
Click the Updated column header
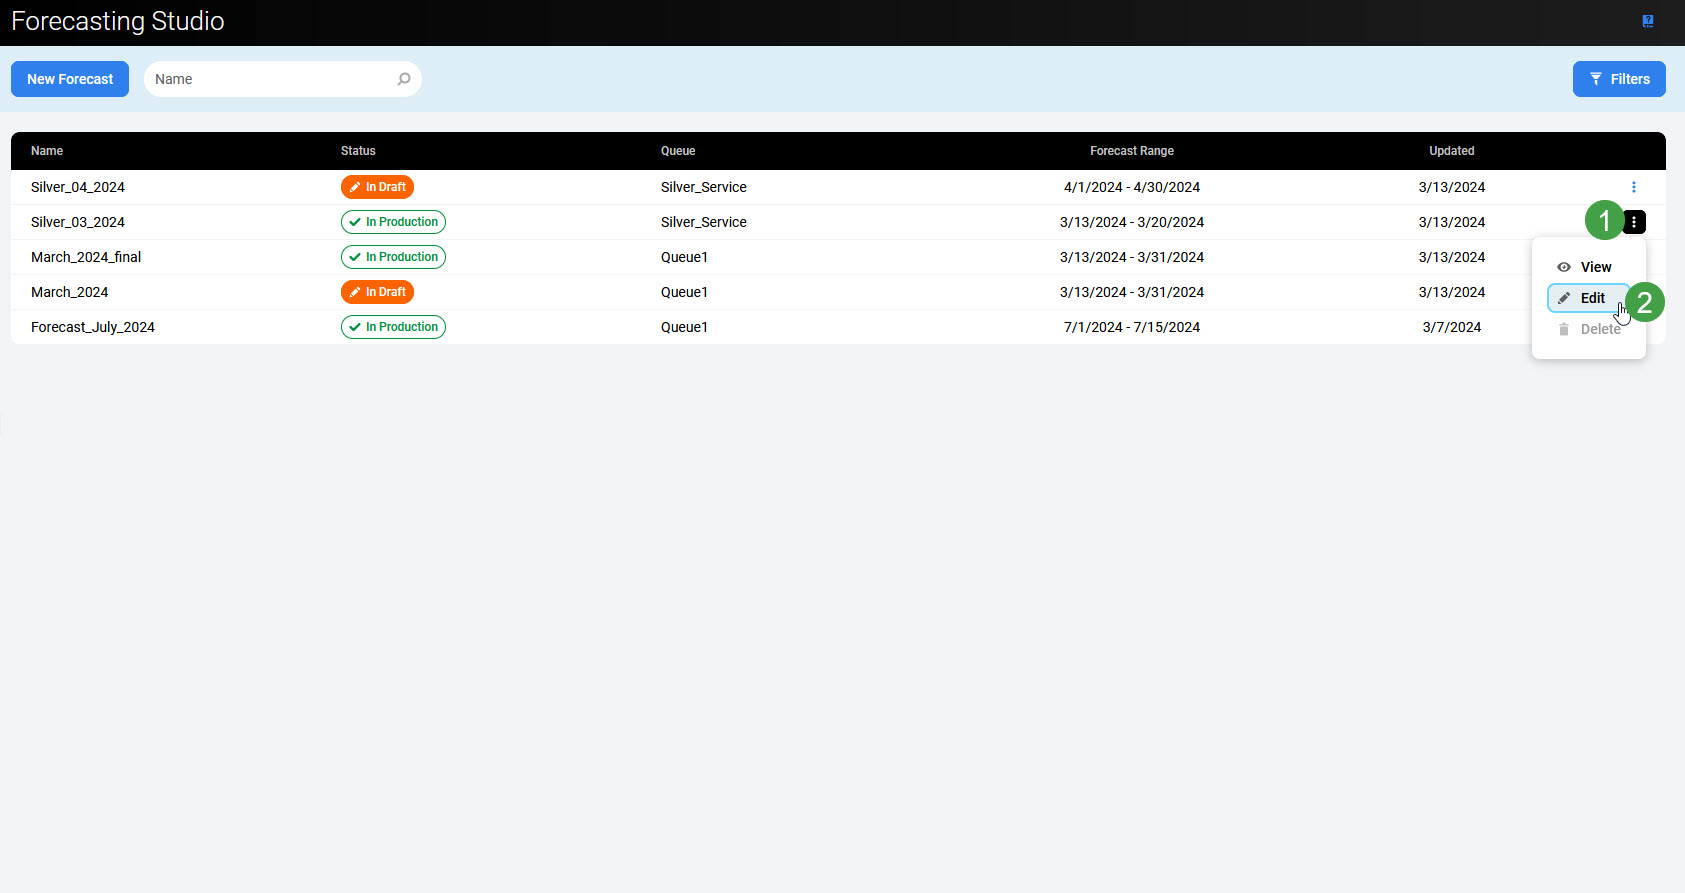pos(1451,151)
